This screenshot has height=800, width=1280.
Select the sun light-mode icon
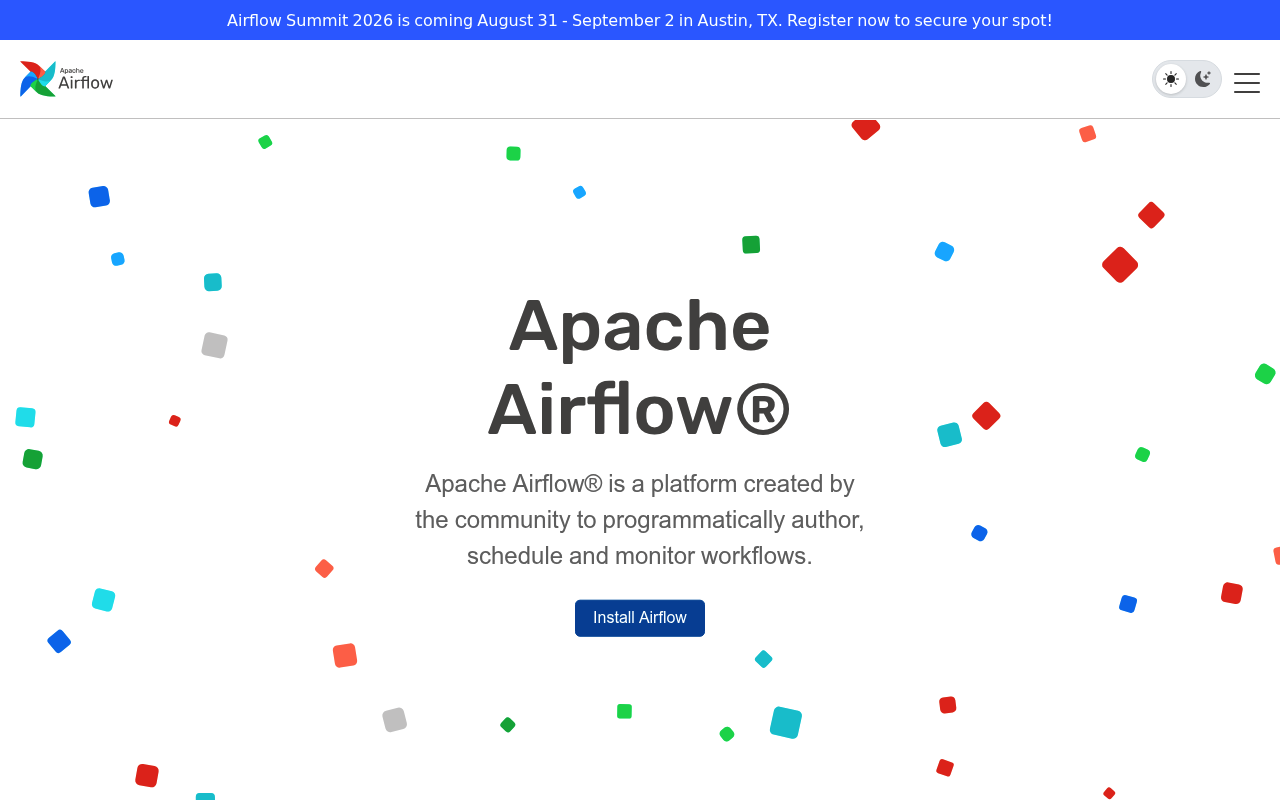coord(1171,79)
